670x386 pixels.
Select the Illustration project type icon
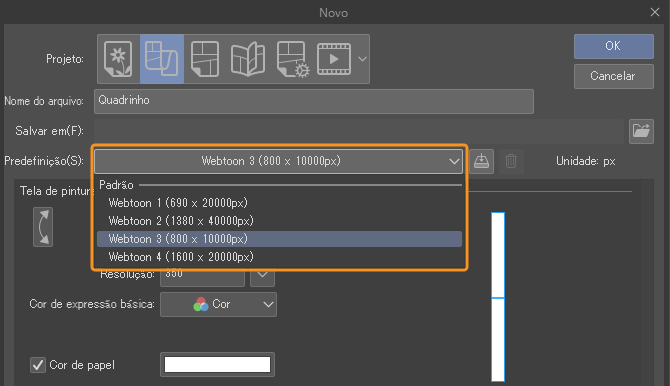point(118,59)
